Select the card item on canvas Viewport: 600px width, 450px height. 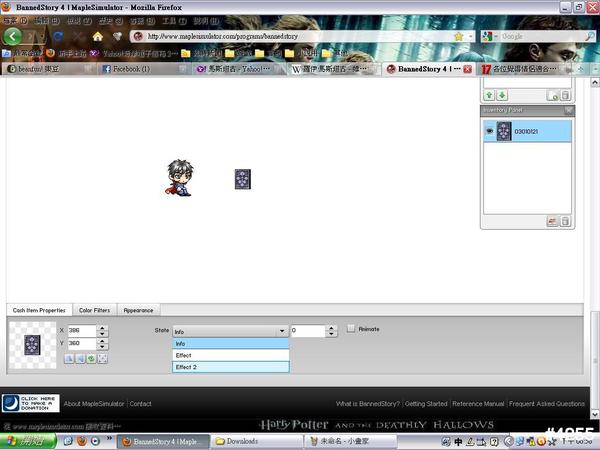coord(243,179)
